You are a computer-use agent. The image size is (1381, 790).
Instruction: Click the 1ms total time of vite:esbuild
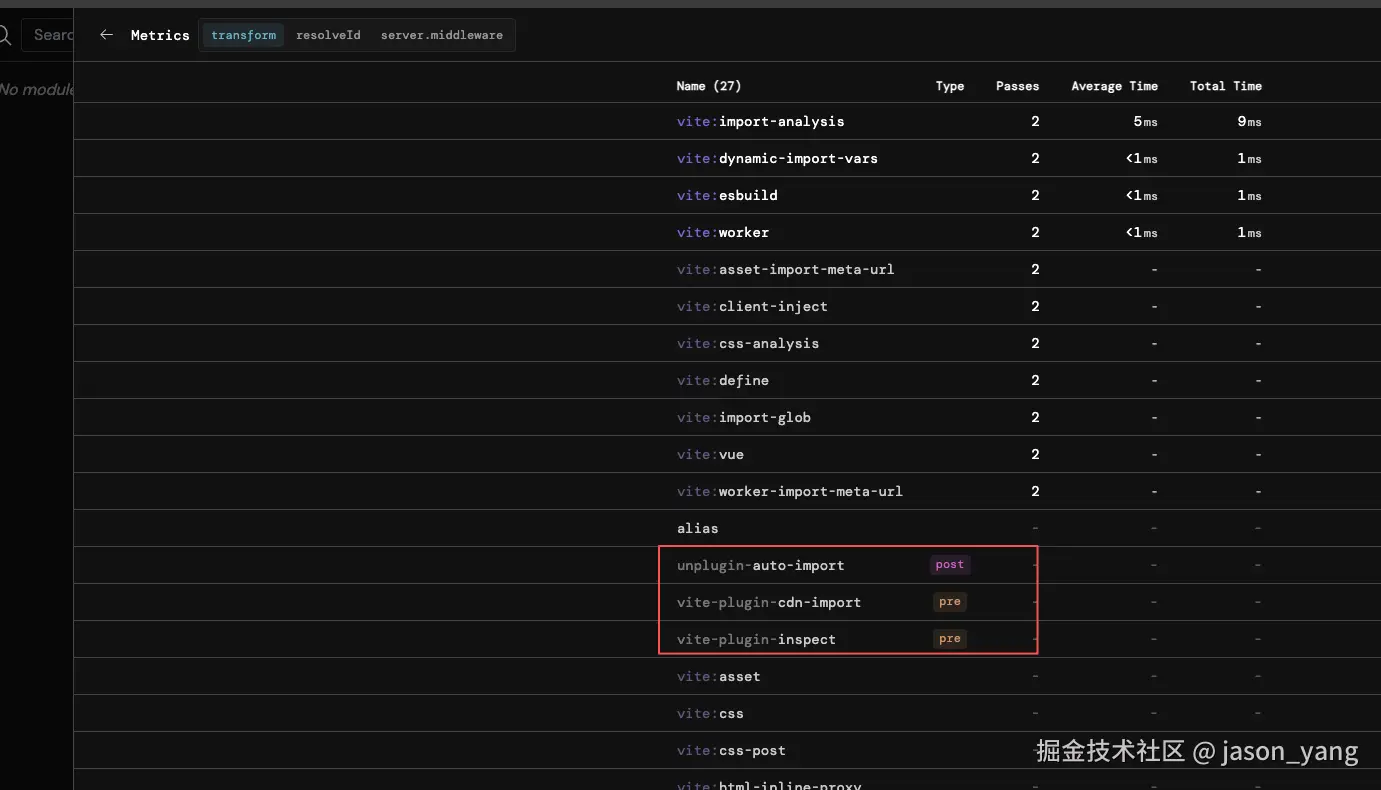(x=1249, y=195)
